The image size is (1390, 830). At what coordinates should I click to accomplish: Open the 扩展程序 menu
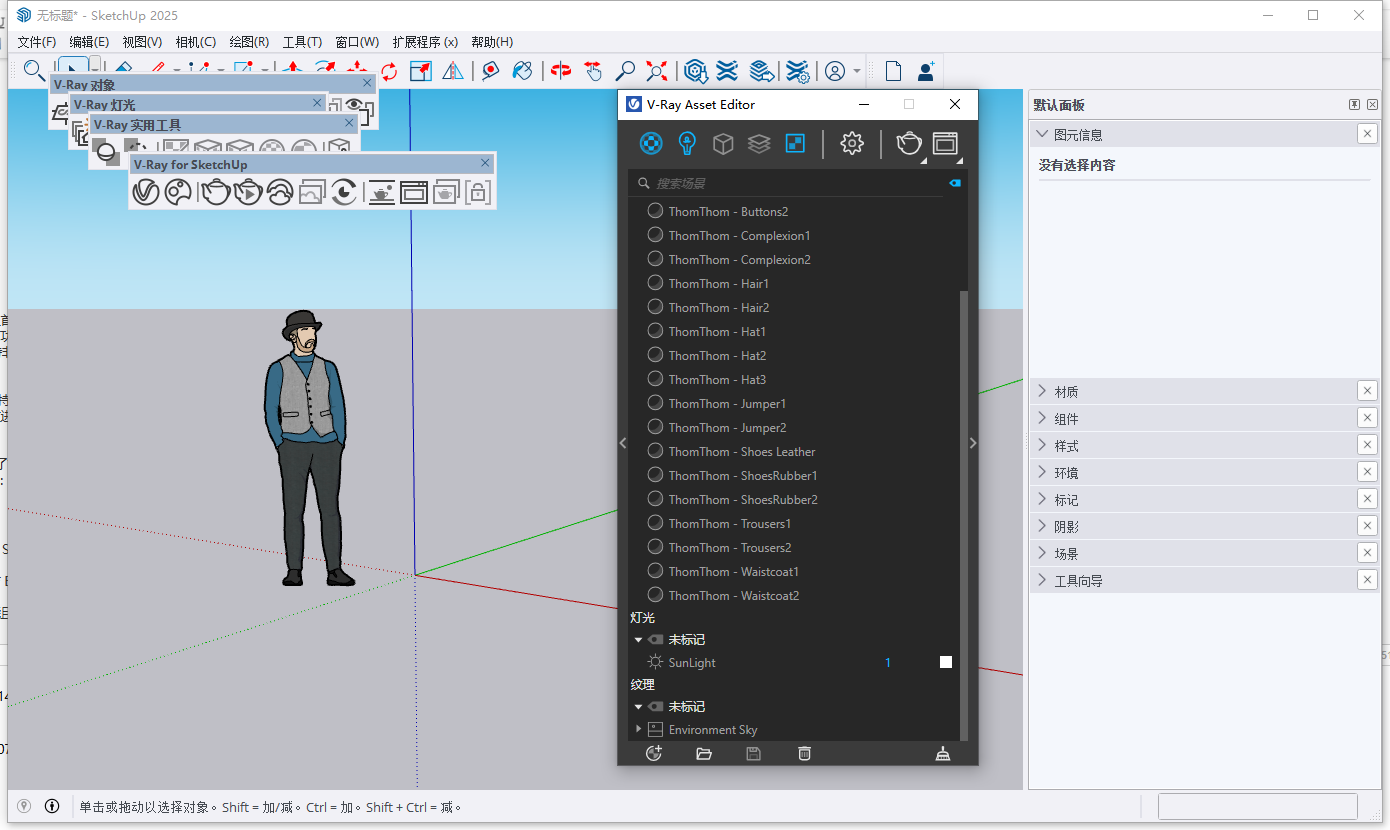[424, 41]
